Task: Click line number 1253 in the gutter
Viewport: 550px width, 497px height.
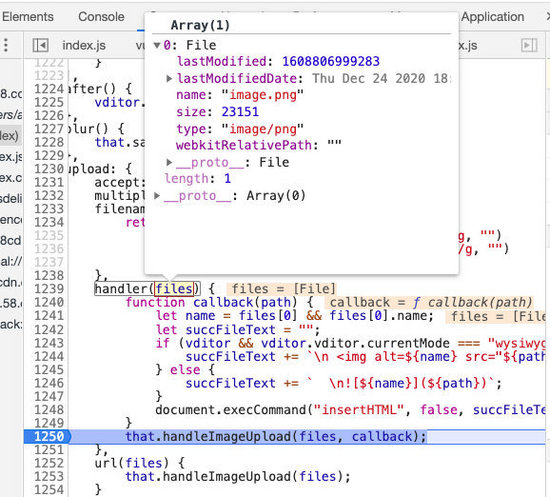Action: pos(49,476)
